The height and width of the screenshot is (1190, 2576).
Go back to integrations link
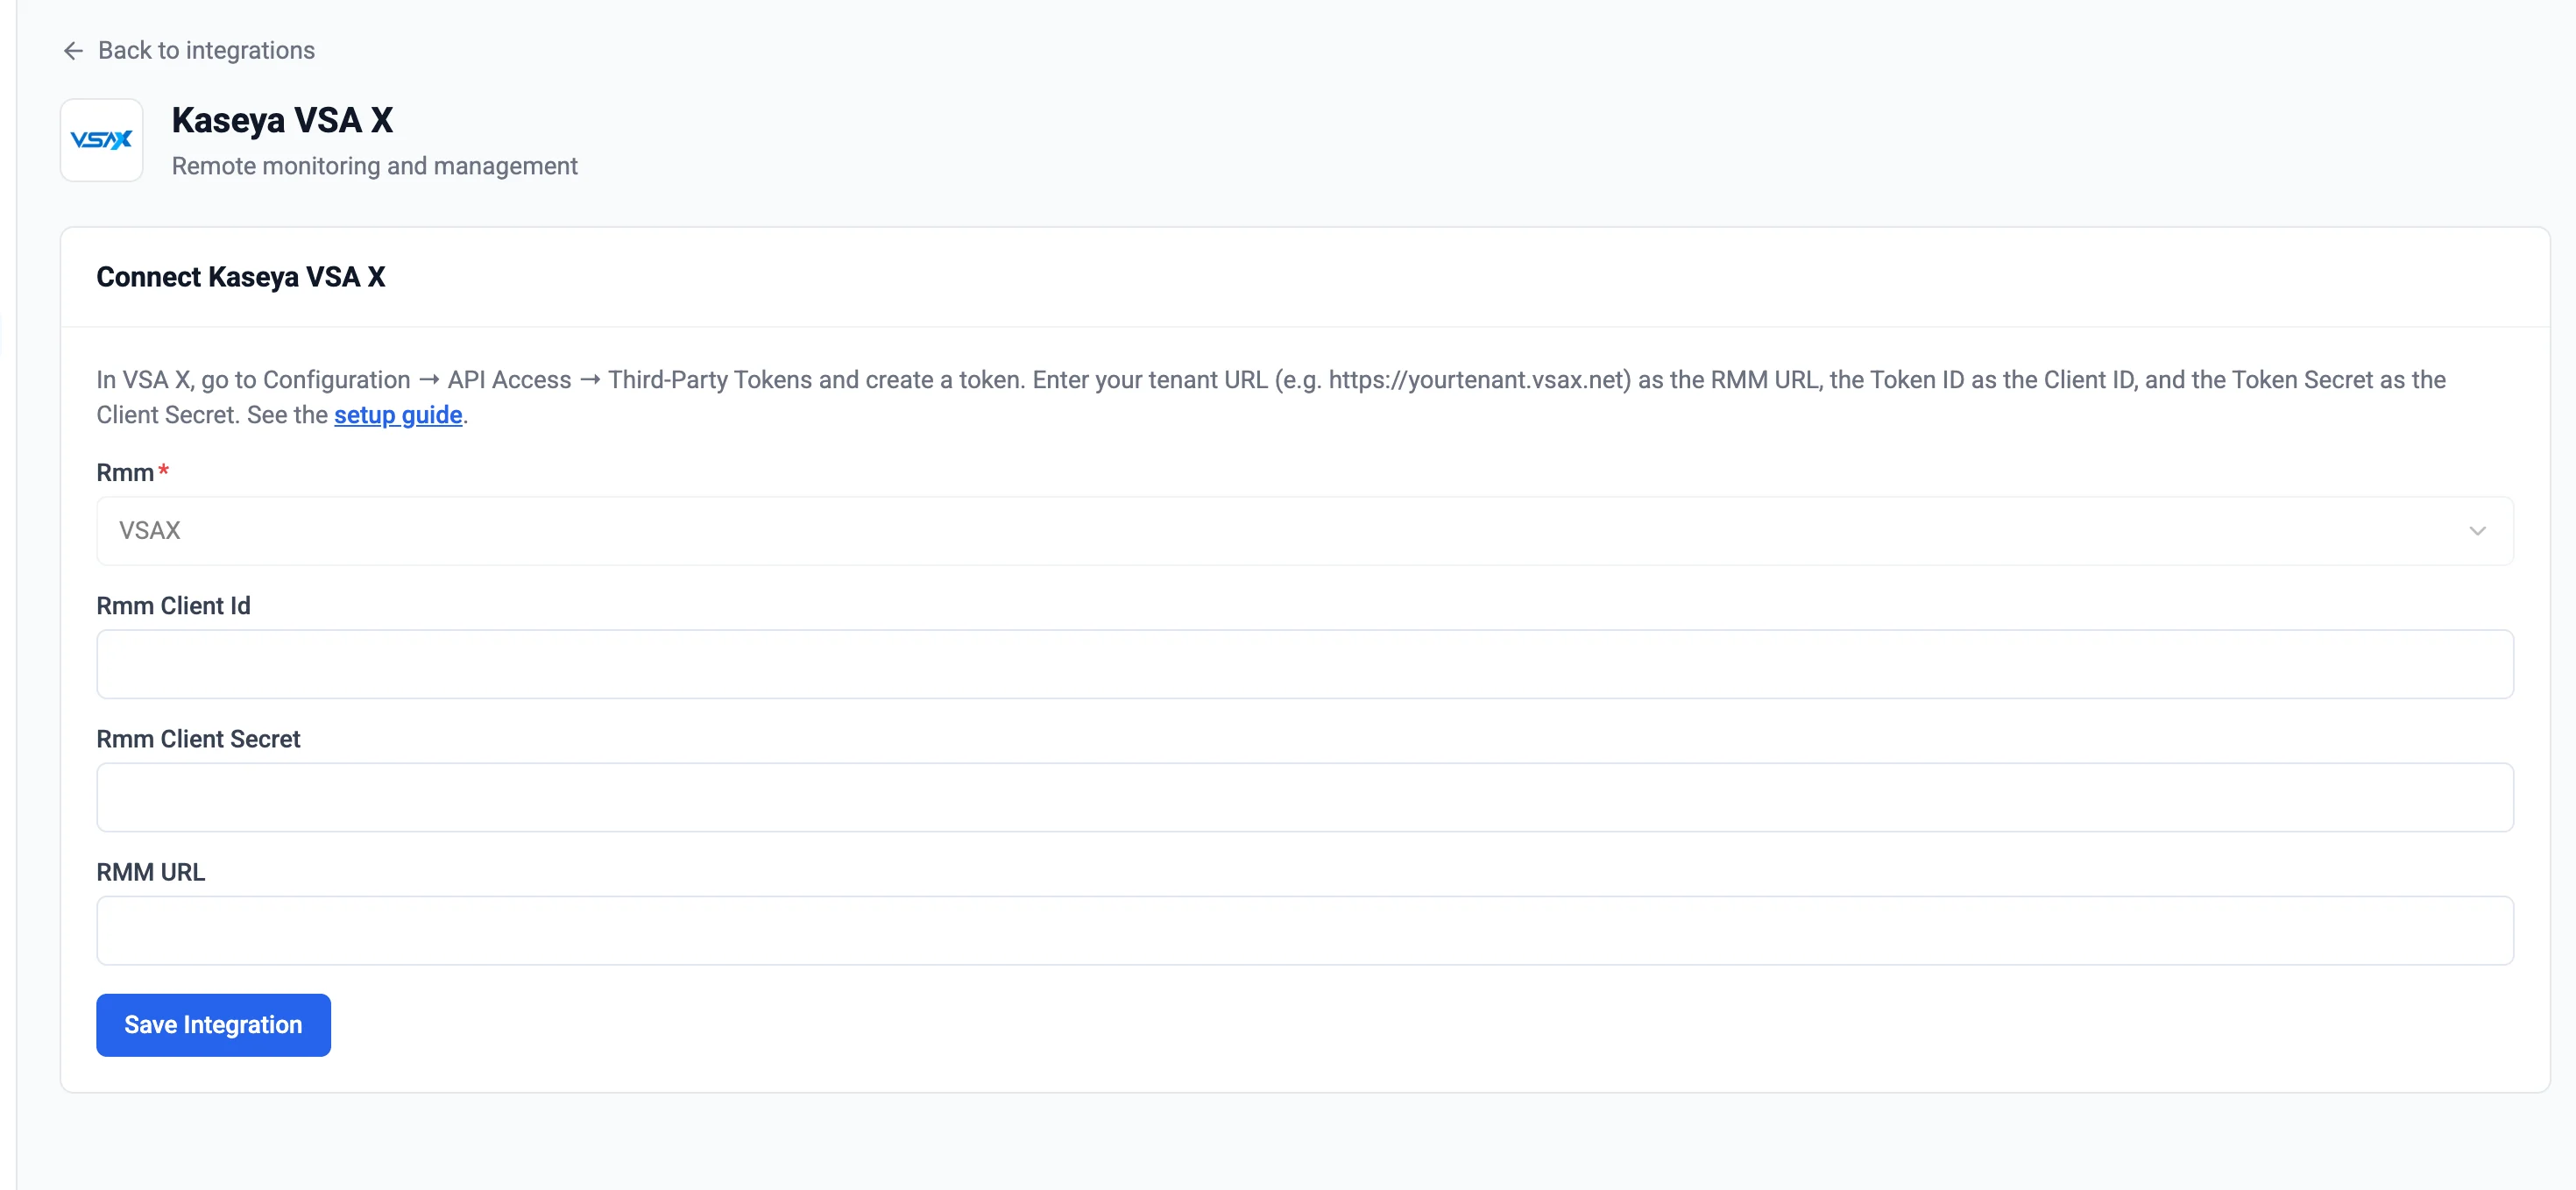pyautogui.click(x=188, y=51)
